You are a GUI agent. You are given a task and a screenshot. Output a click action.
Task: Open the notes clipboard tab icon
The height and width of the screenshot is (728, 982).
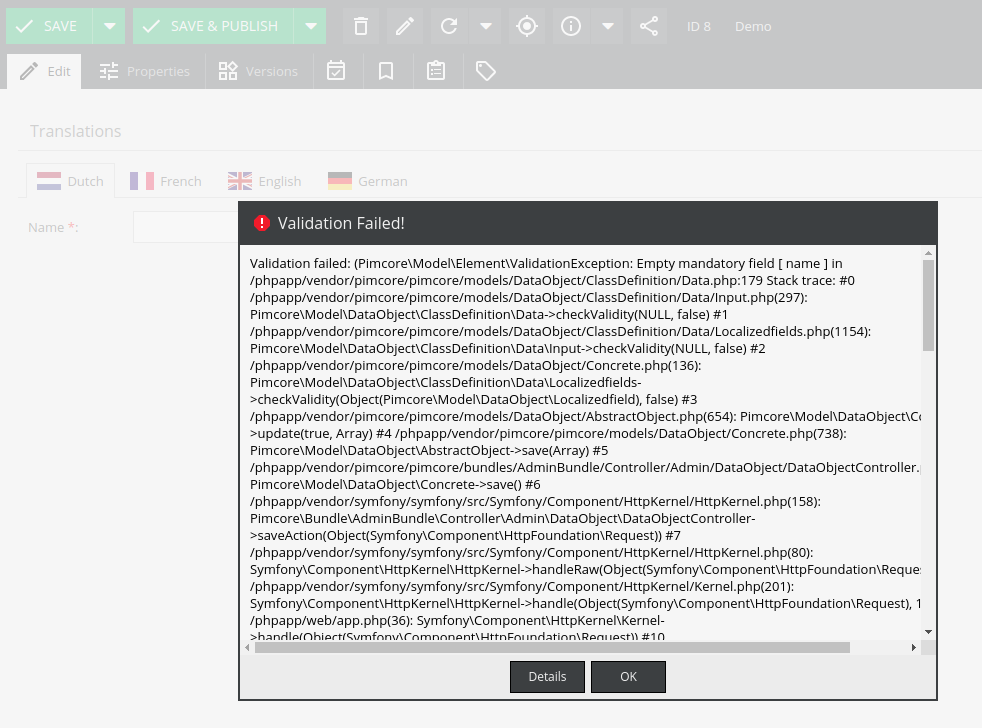pos(436,71)
